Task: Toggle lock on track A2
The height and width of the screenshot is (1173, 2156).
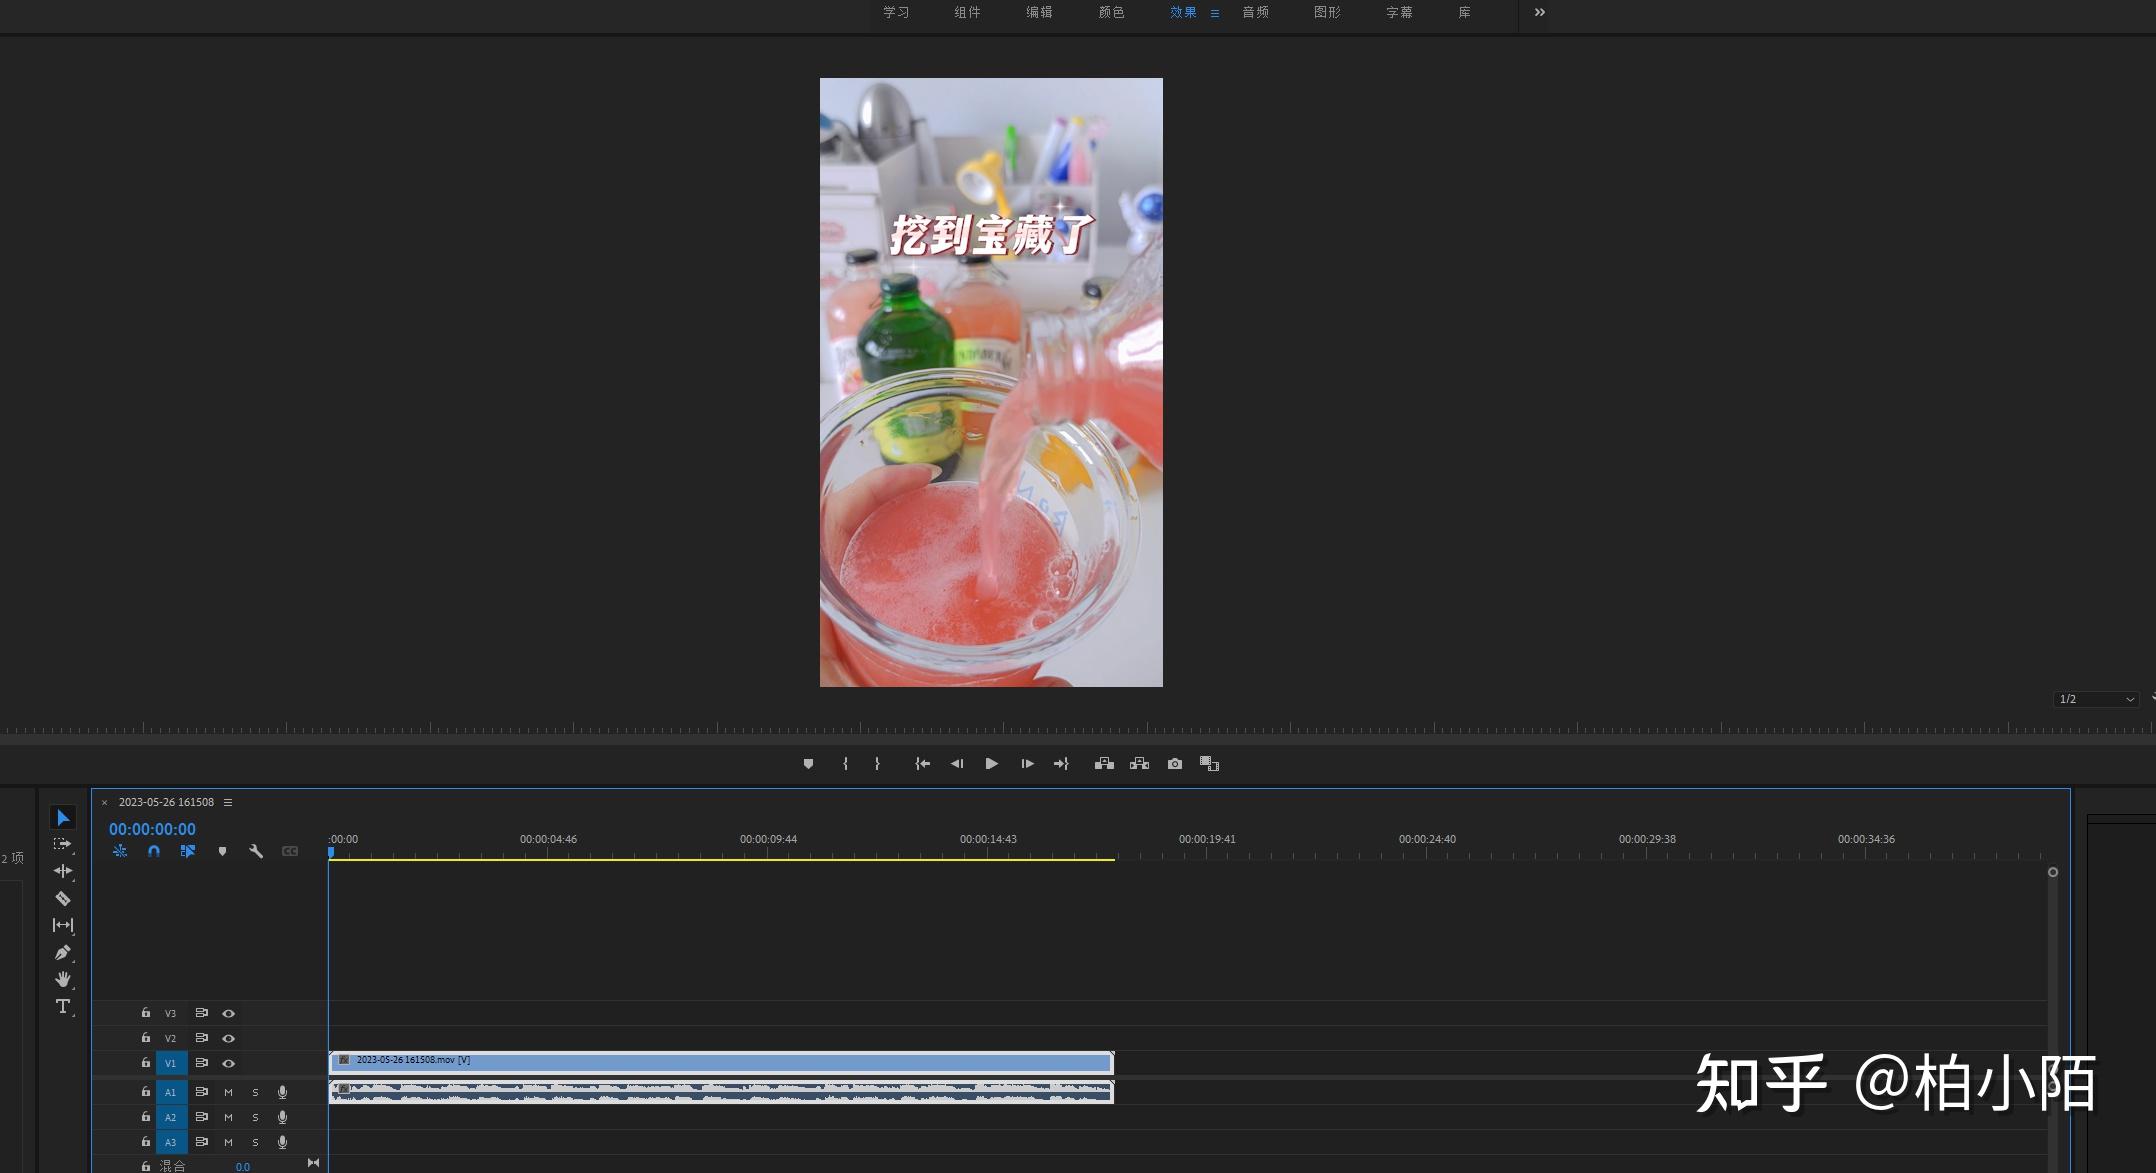Action: click(x=146, y=1117)
